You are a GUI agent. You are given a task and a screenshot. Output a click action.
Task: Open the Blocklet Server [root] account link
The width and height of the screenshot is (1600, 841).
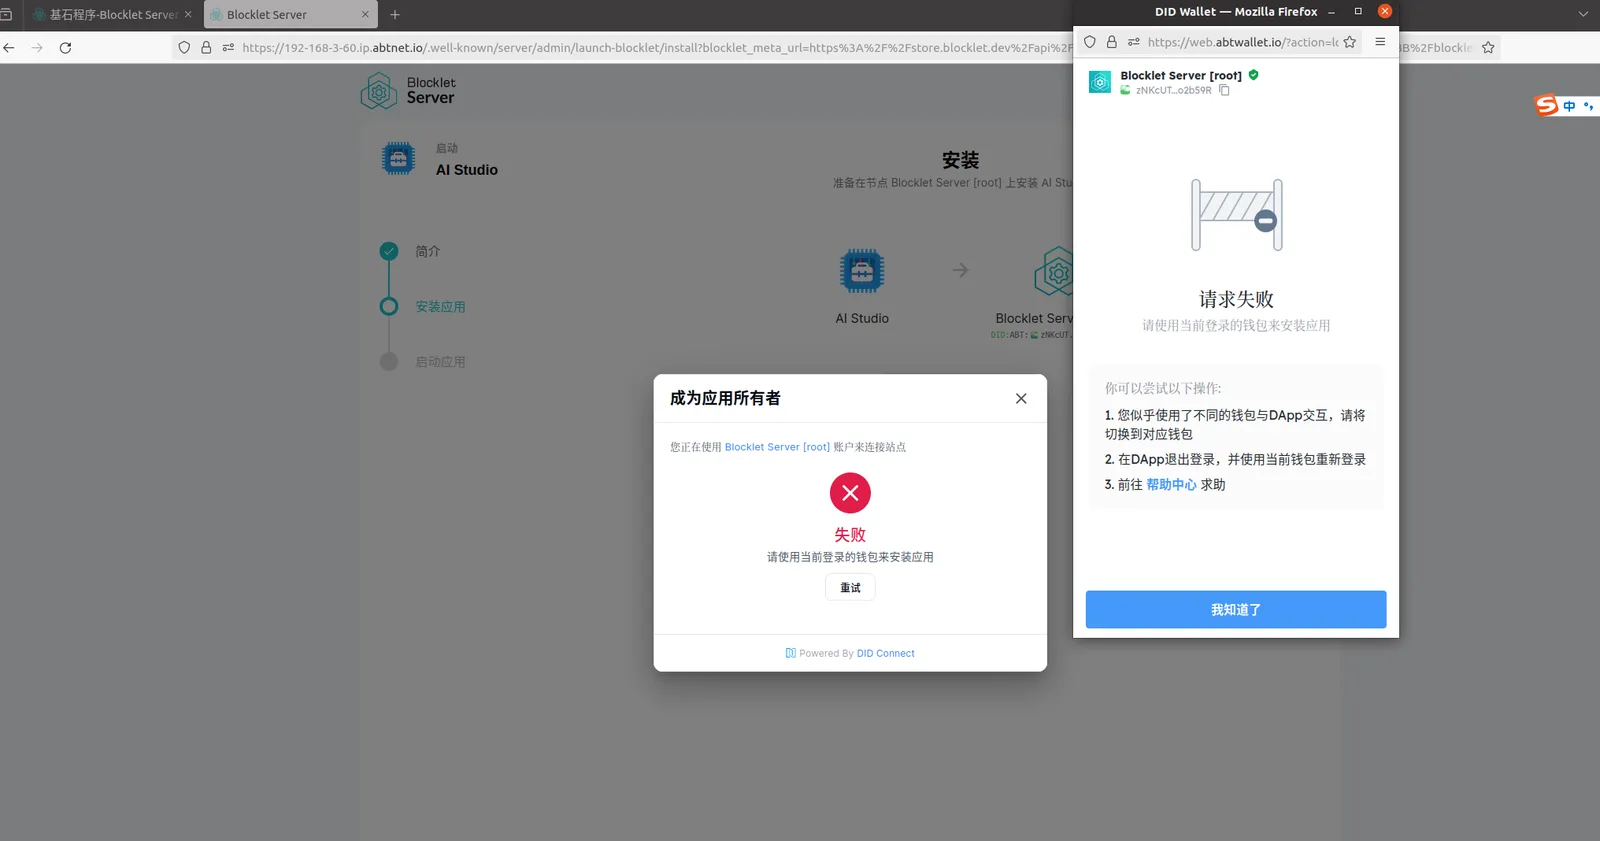[777, 447]
